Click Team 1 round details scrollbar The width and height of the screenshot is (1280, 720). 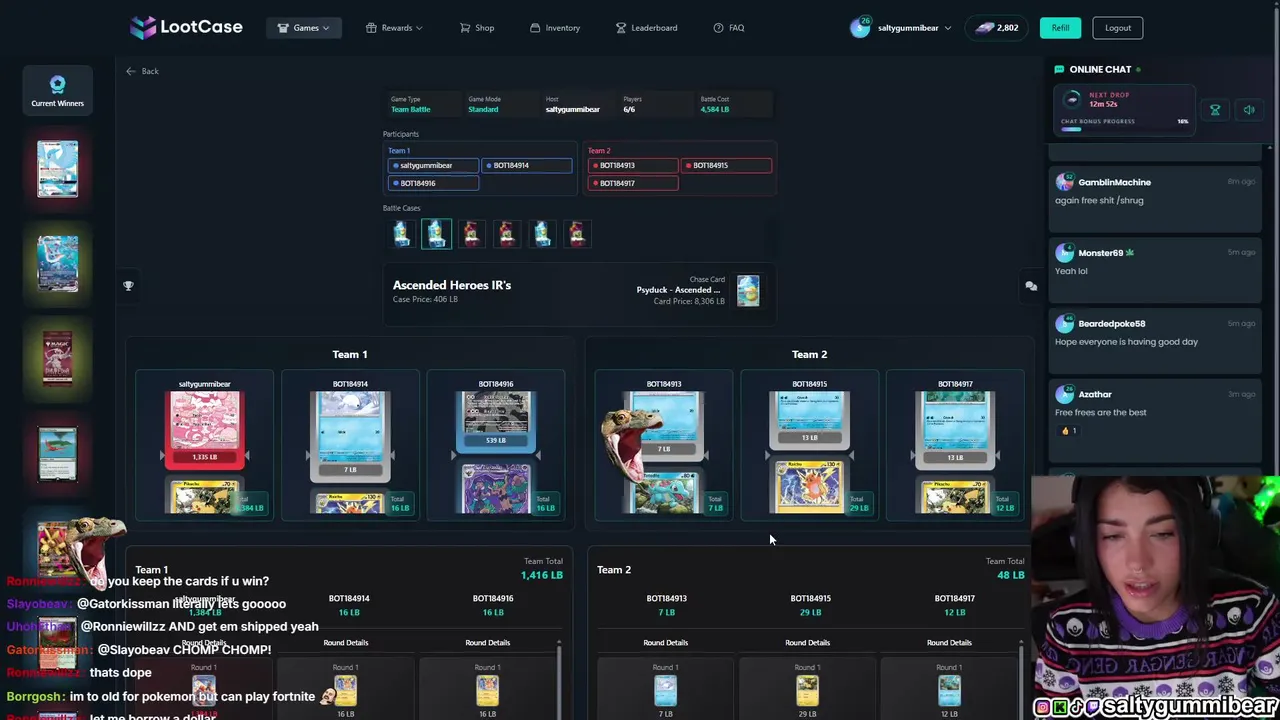point(559,678)
